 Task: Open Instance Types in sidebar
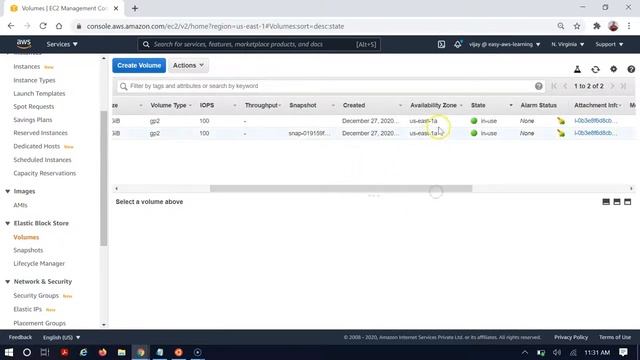(x=34, y=80)
